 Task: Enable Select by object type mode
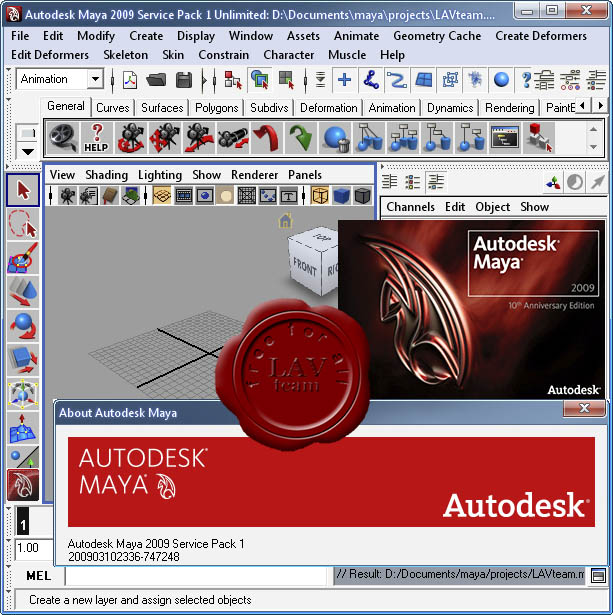pos(259,80)
